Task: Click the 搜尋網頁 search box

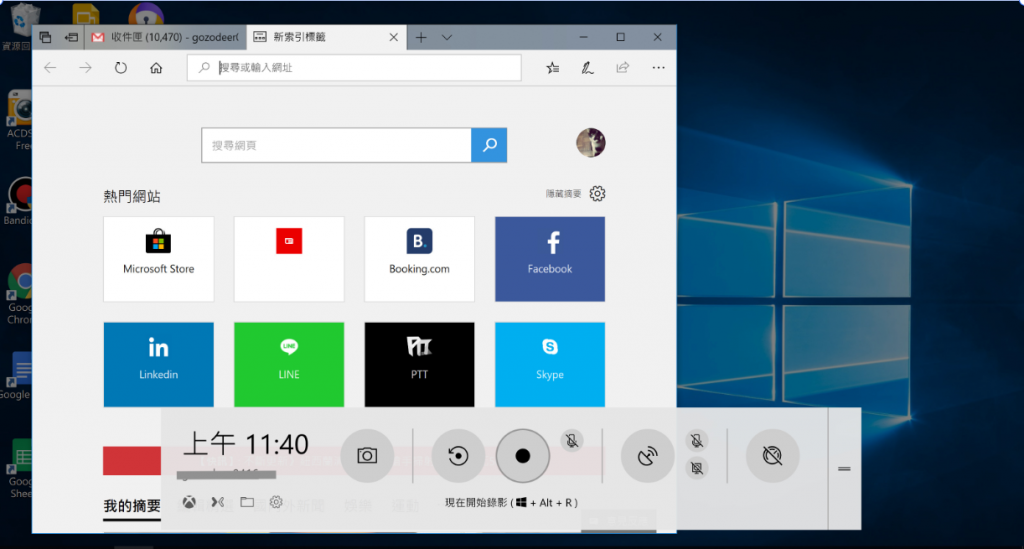Action: 336,145
